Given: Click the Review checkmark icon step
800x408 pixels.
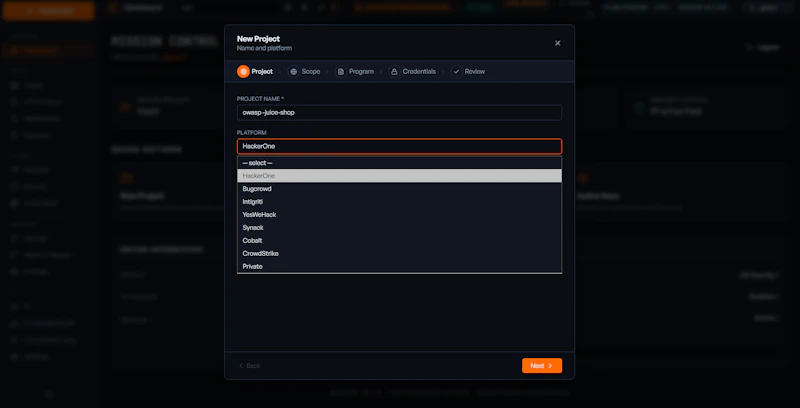Looking at the screenshot, I should pyautogui.click(x=457, y=71).
